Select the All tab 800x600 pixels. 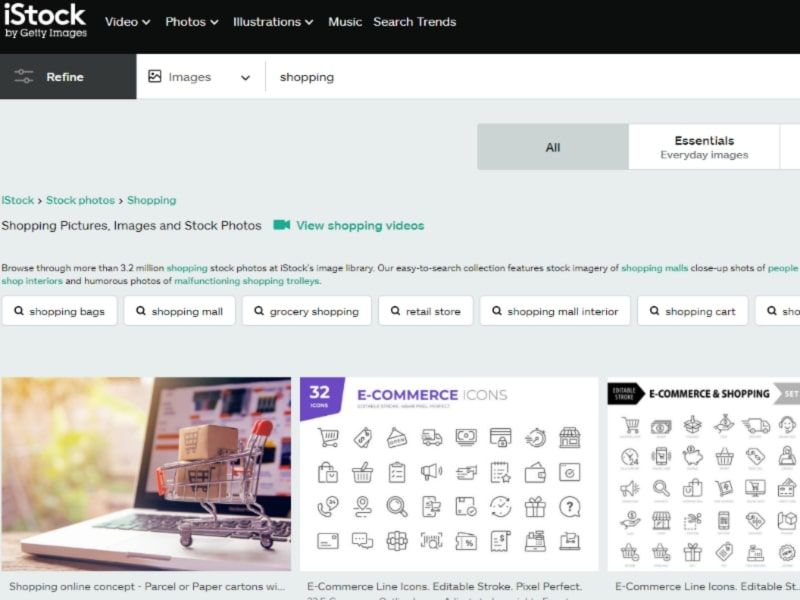coord(553,147)
